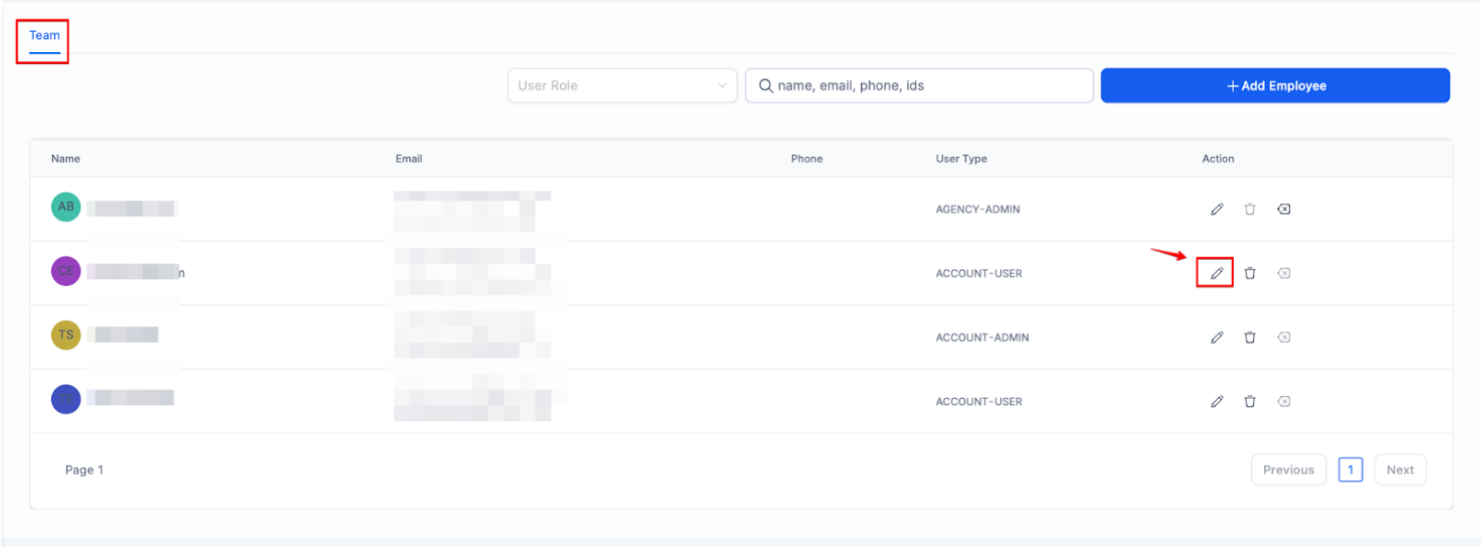
Task: Focus the name, email, phone search field
Action: coord(920,86)
